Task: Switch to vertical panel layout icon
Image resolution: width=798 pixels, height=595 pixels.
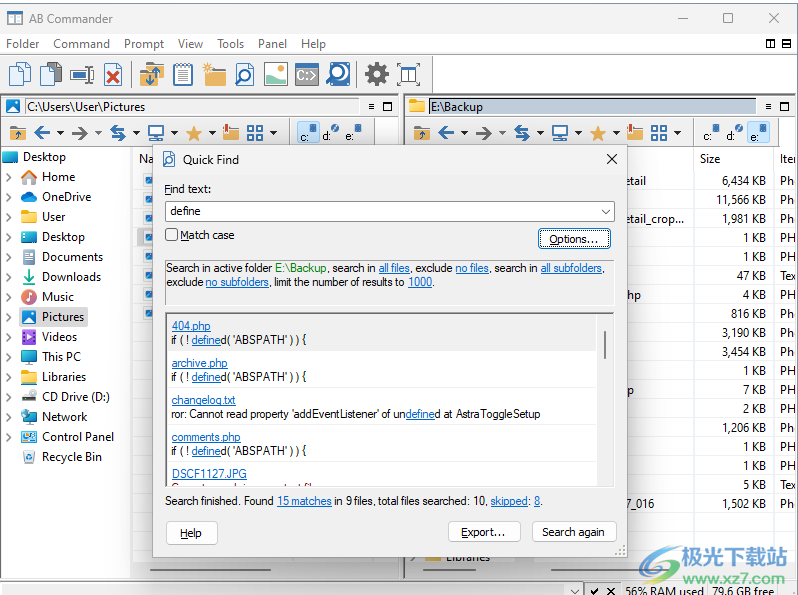Action: pos(771,44)
